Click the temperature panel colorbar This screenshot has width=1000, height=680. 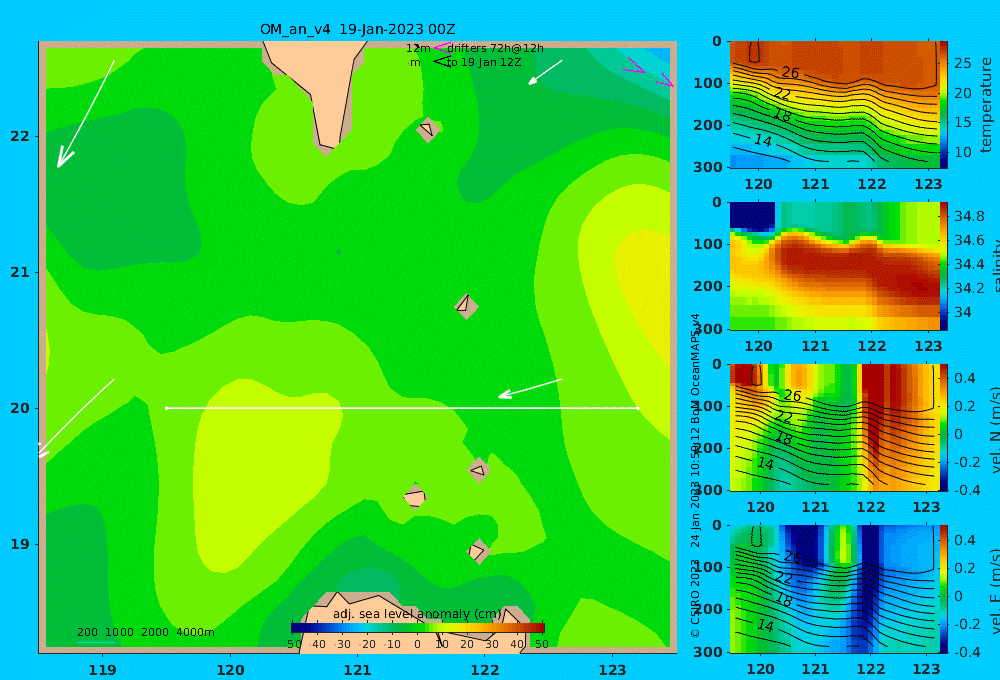pos(944,105)
